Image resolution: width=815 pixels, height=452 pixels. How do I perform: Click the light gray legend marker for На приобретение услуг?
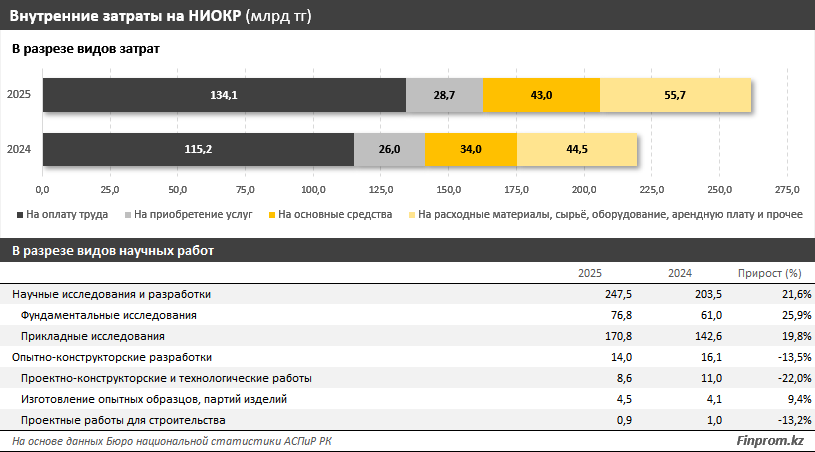pos(128,214)
